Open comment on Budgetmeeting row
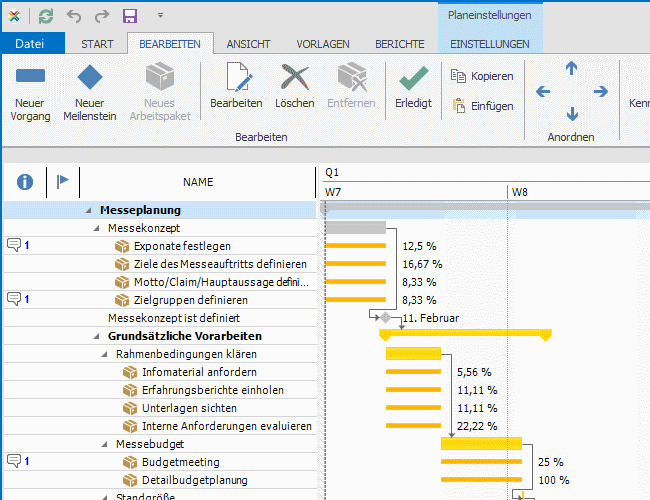The height and width of the screenshot is (500, 650). [x=14, y=461]
